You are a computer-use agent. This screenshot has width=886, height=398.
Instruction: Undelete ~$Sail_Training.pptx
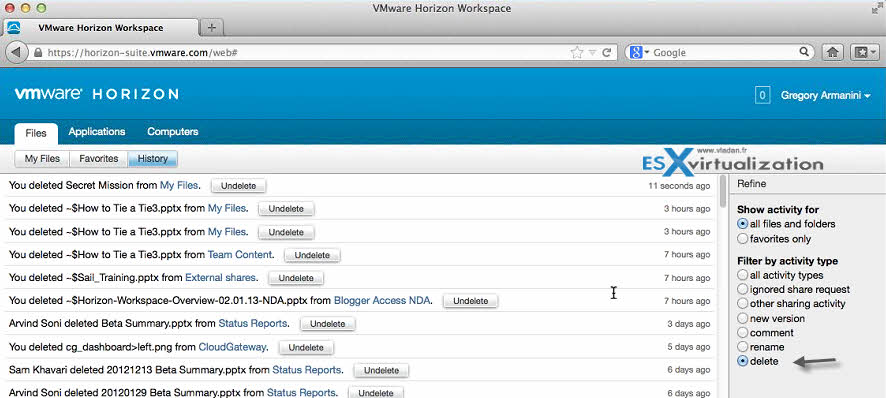pyautogui.click(x=296, y=278)
